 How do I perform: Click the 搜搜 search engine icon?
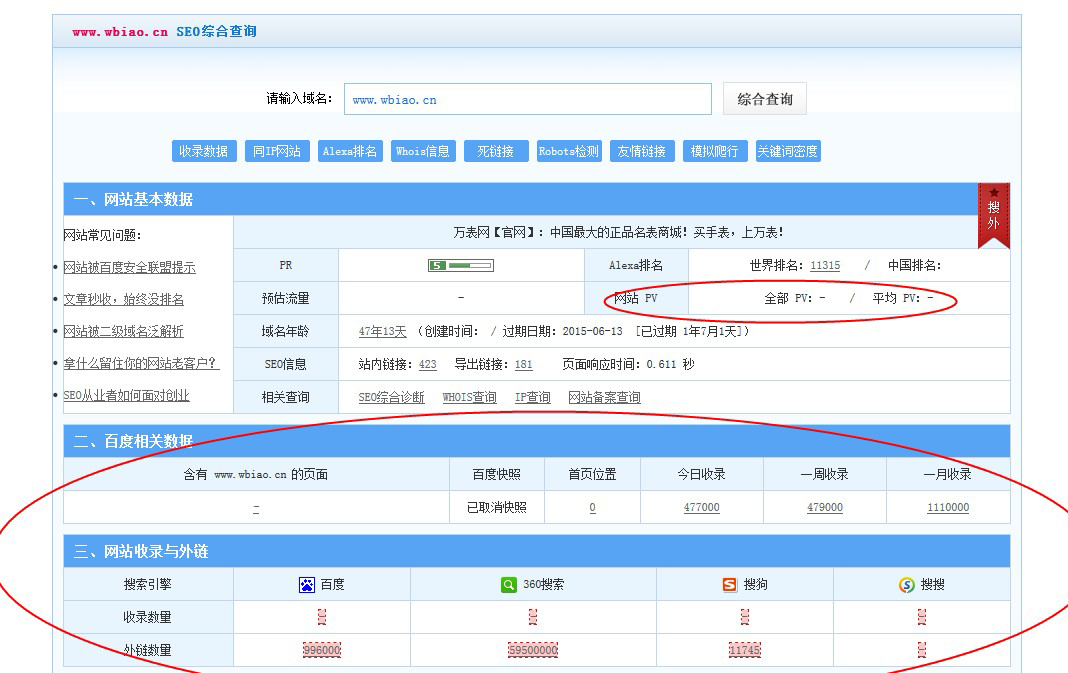(907, 584)
